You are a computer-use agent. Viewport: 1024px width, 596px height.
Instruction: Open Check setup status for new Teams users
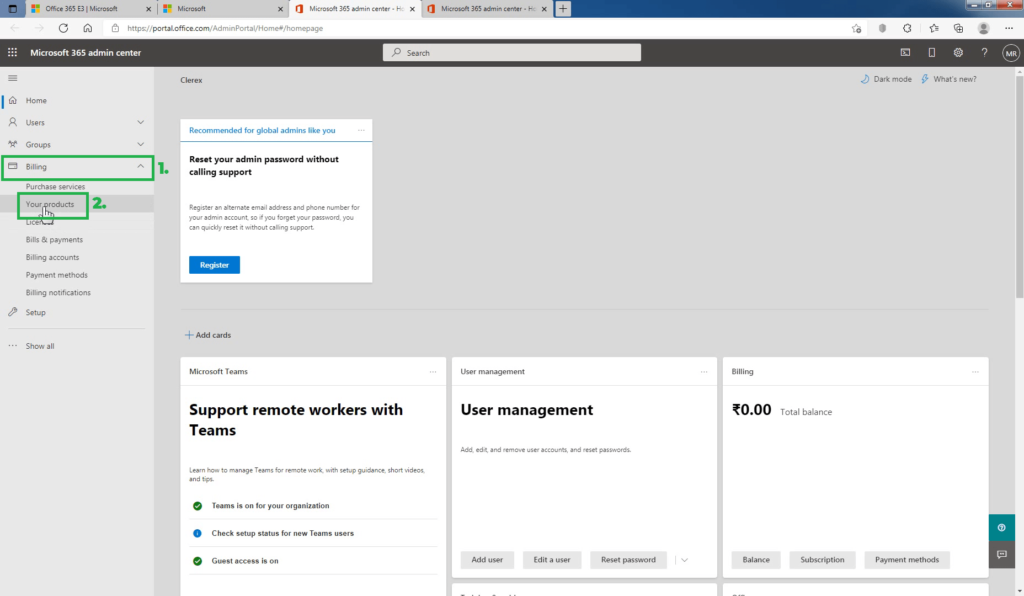click(x=283, y=533)
